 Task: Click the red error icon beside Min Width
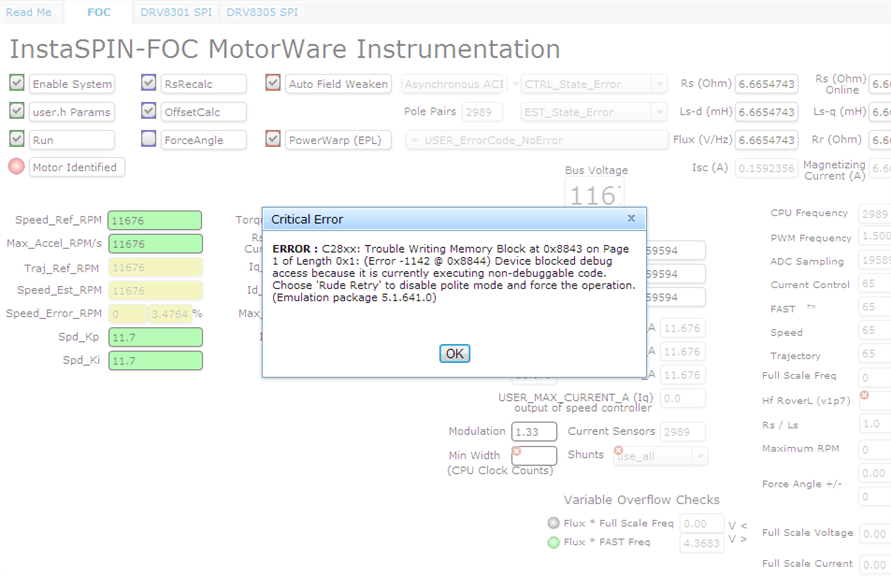point(517,451)
